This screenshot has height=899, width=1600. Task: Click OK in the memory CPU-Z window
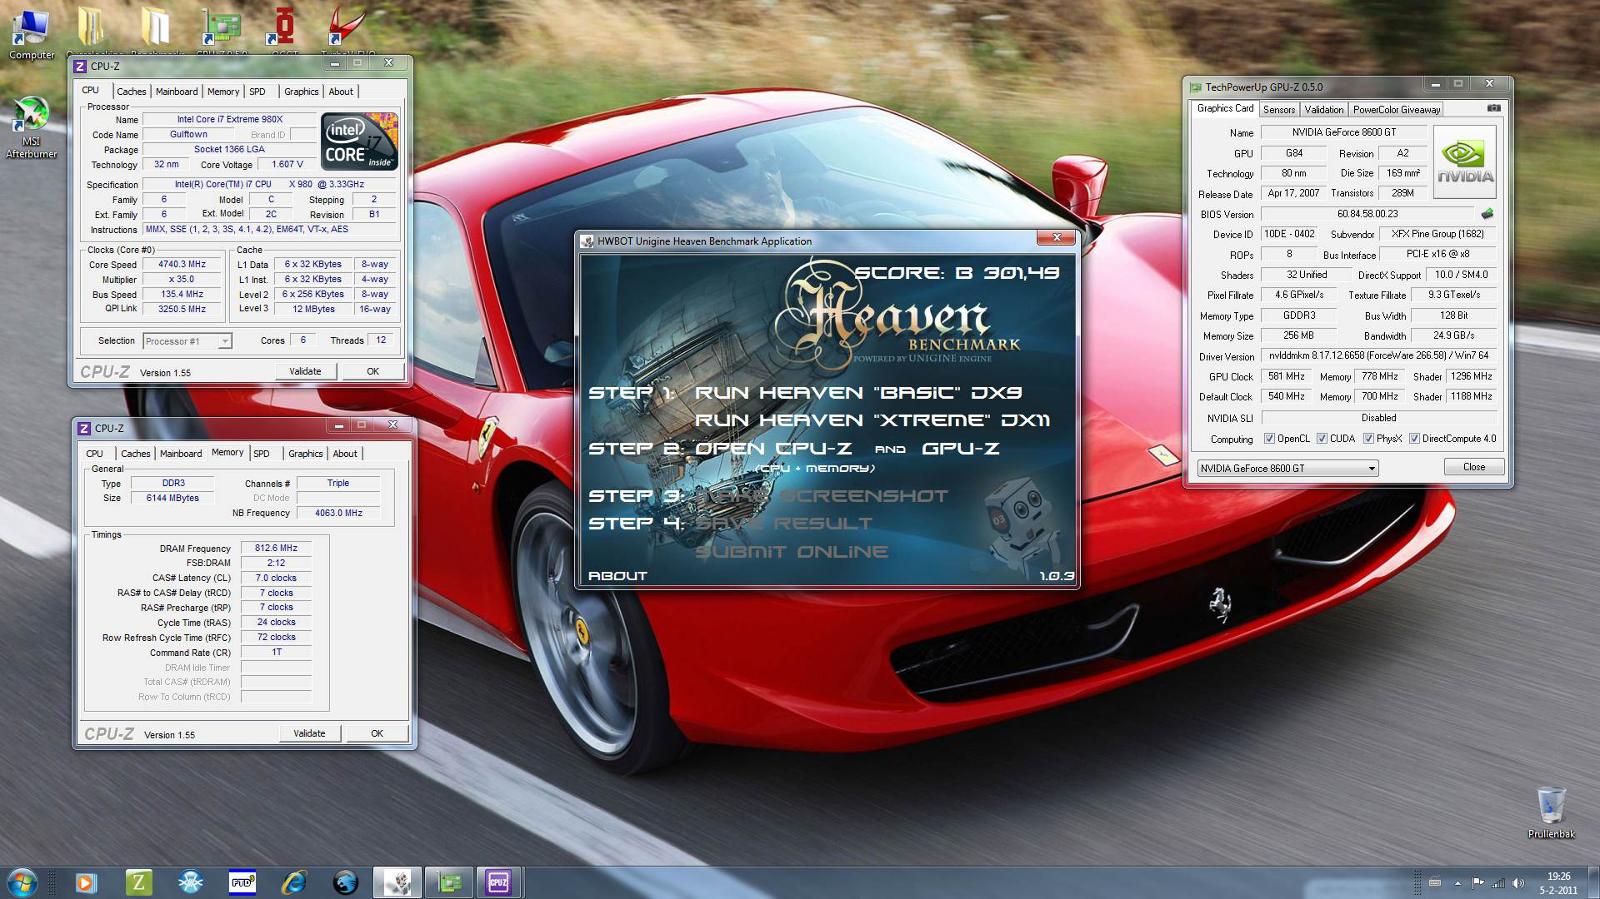point(377,733)
